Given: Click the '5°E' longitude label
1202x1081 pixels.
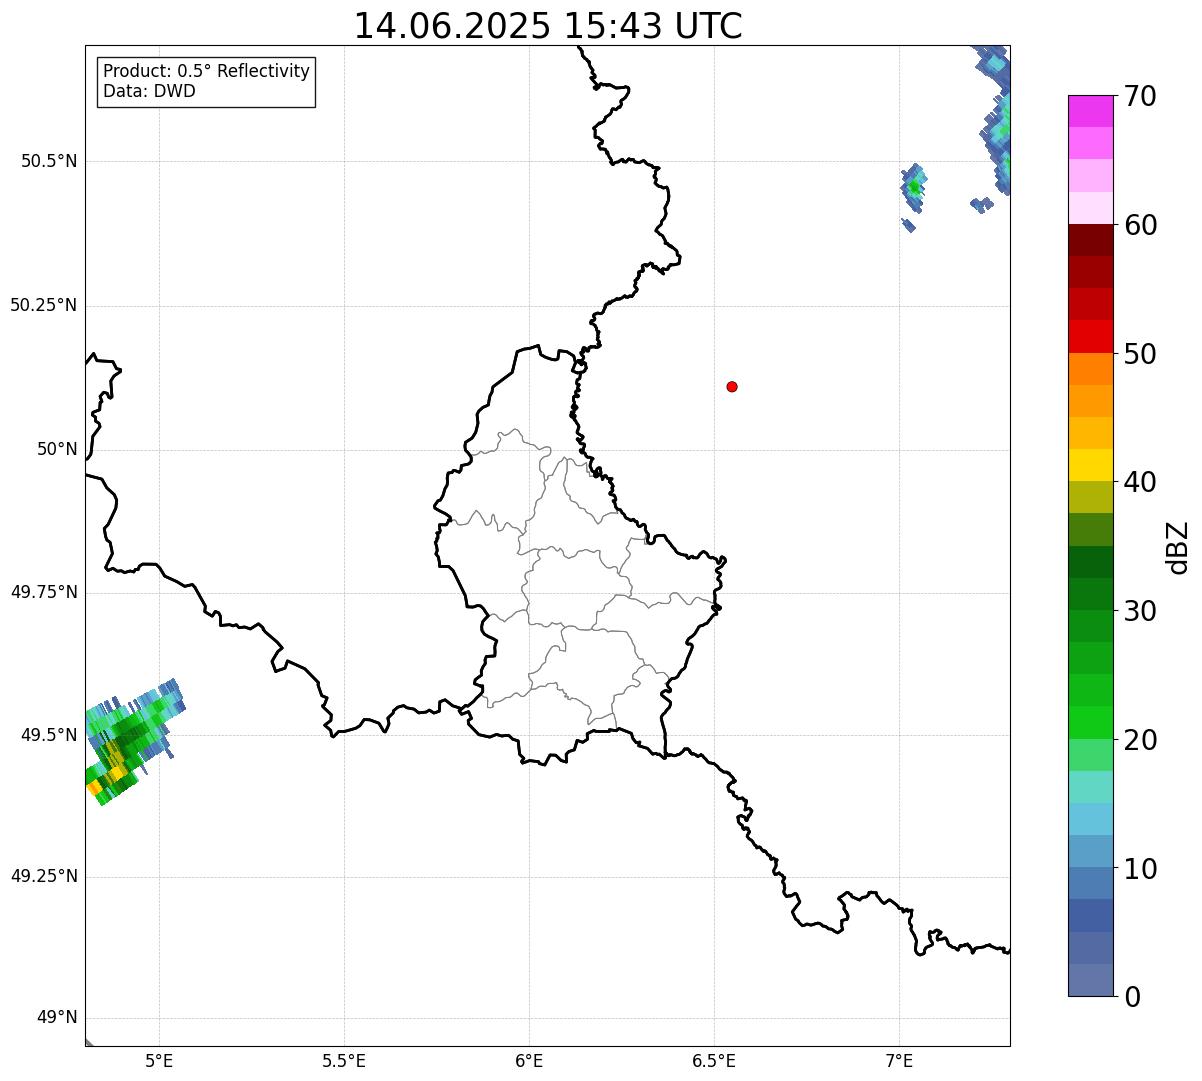Looking at the screenshot, I should coord(160,1060).
